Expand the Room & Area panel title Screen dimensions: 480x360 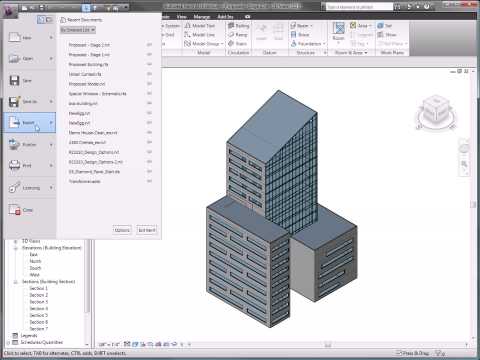point(351,53)
